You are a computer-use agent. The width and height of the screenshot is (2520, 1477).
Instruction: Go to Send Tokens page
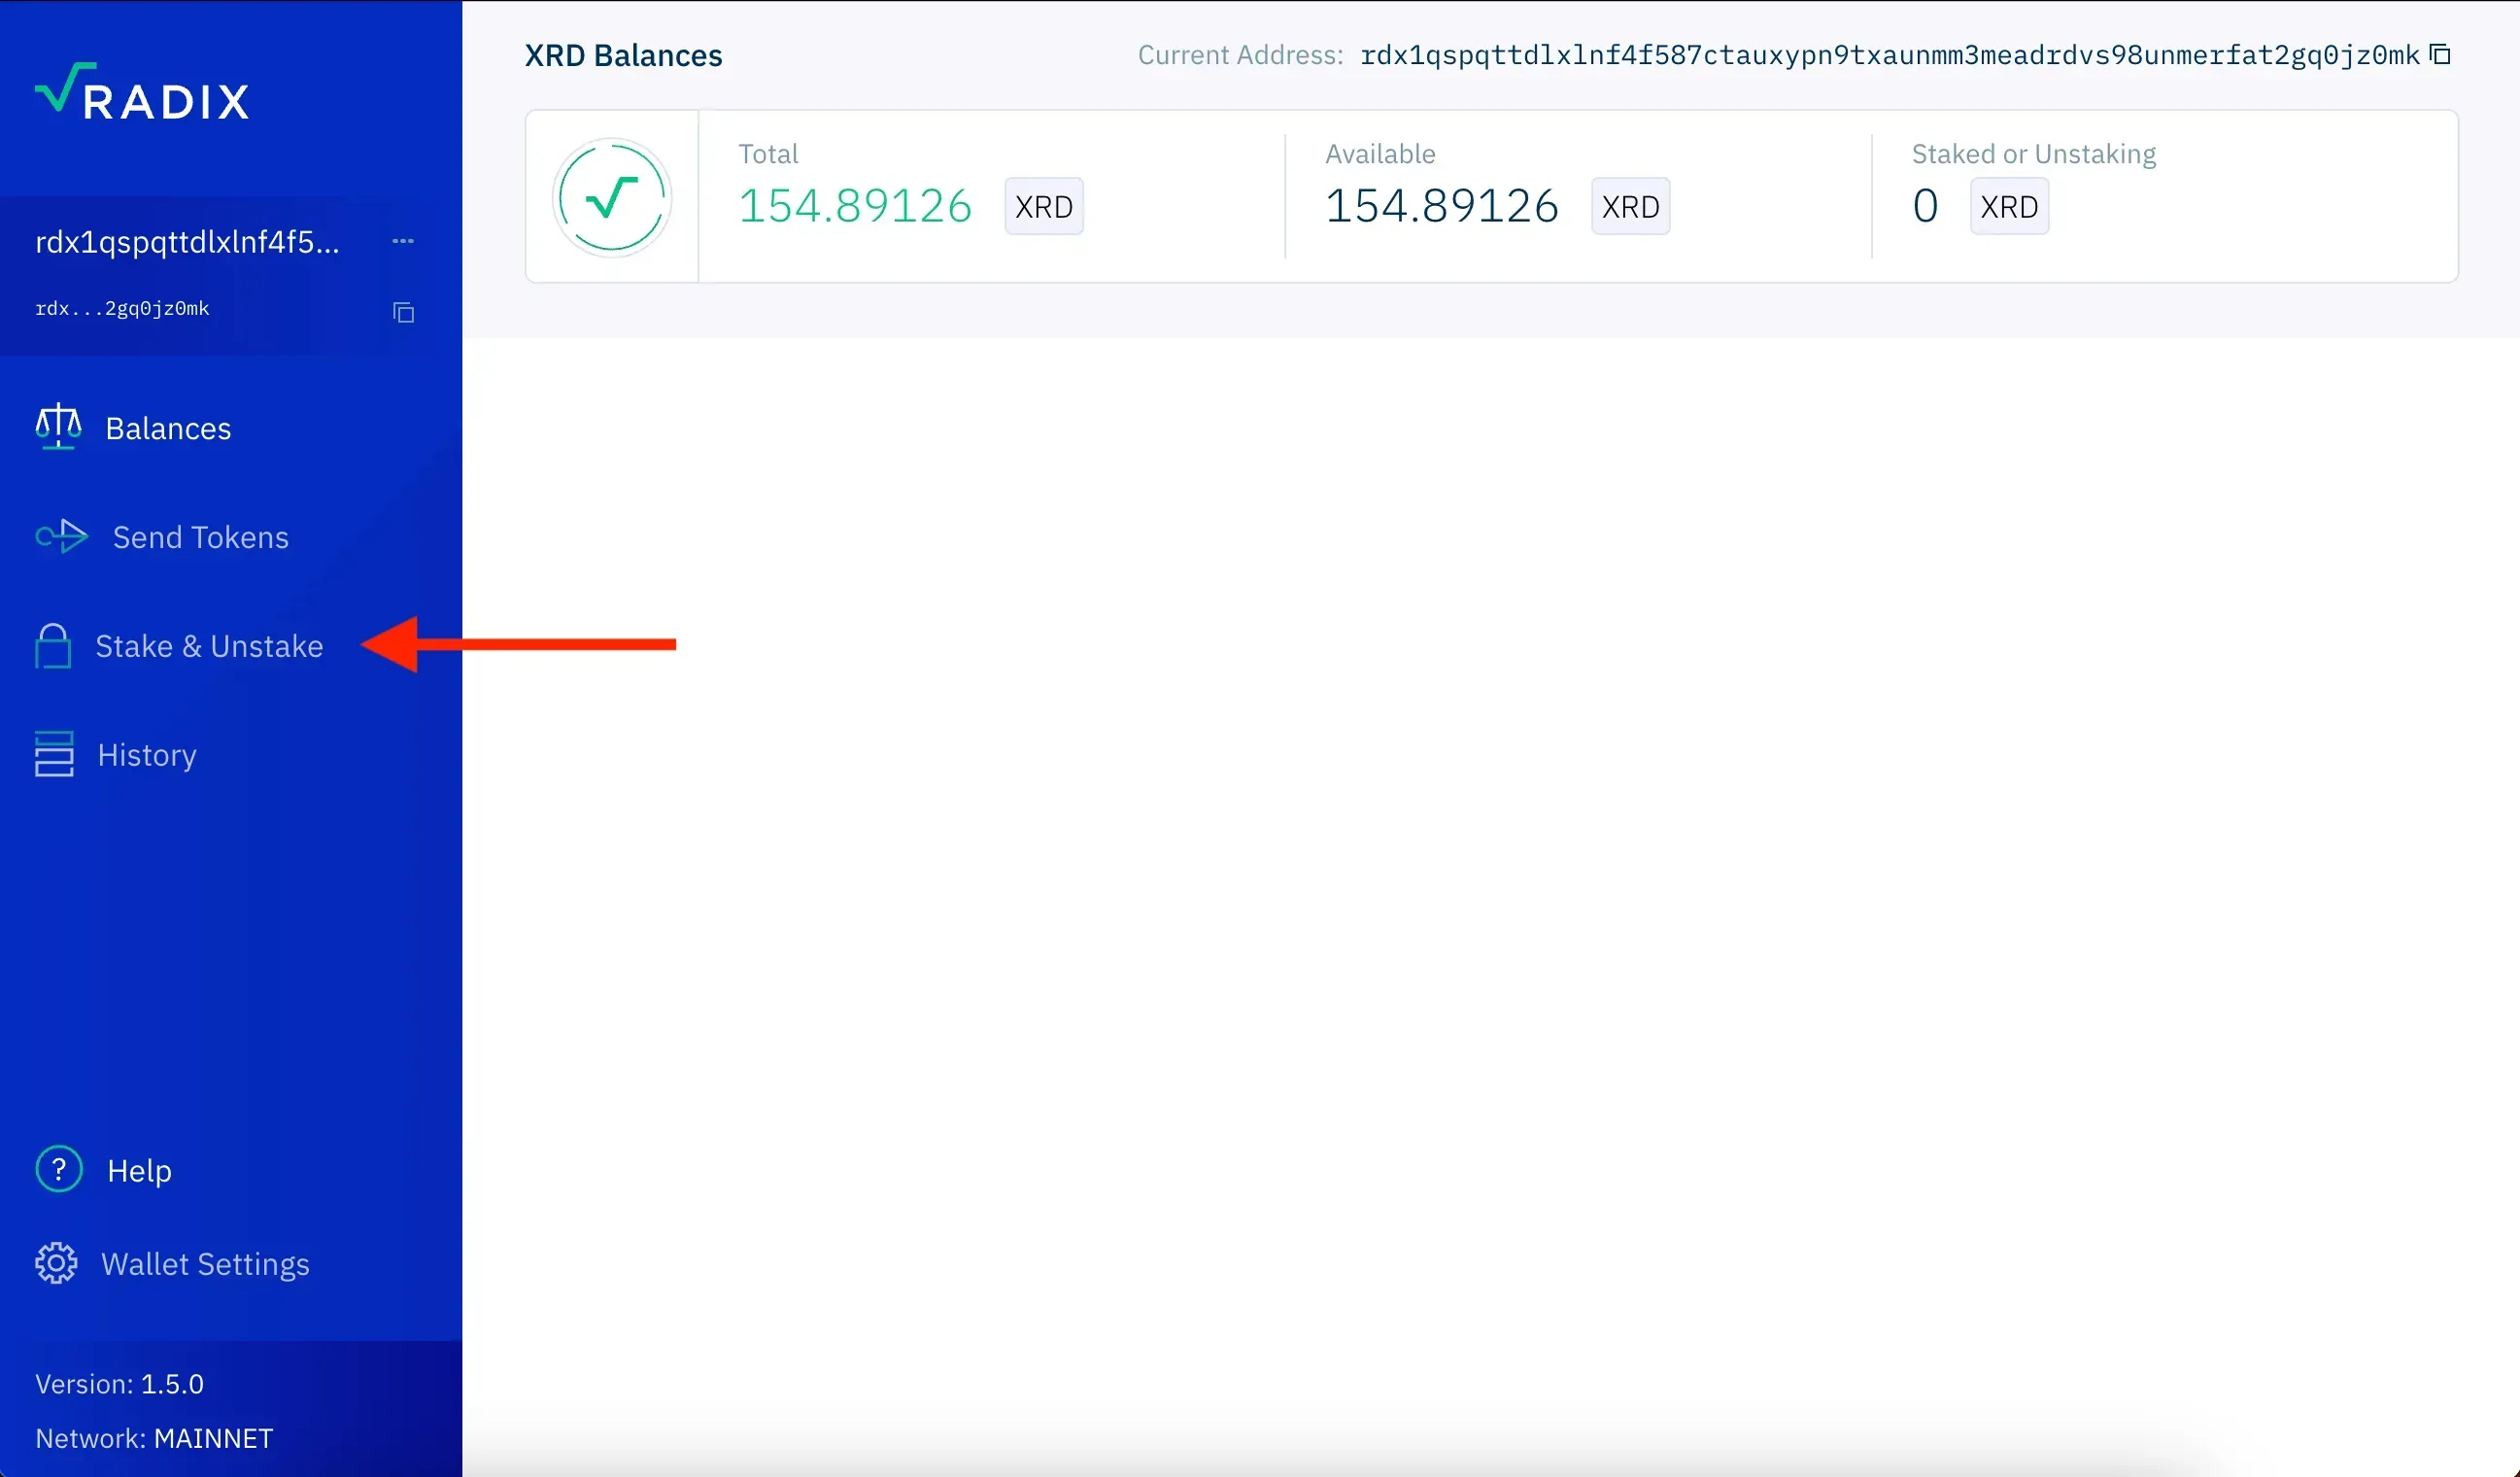[x=200, y=537]
